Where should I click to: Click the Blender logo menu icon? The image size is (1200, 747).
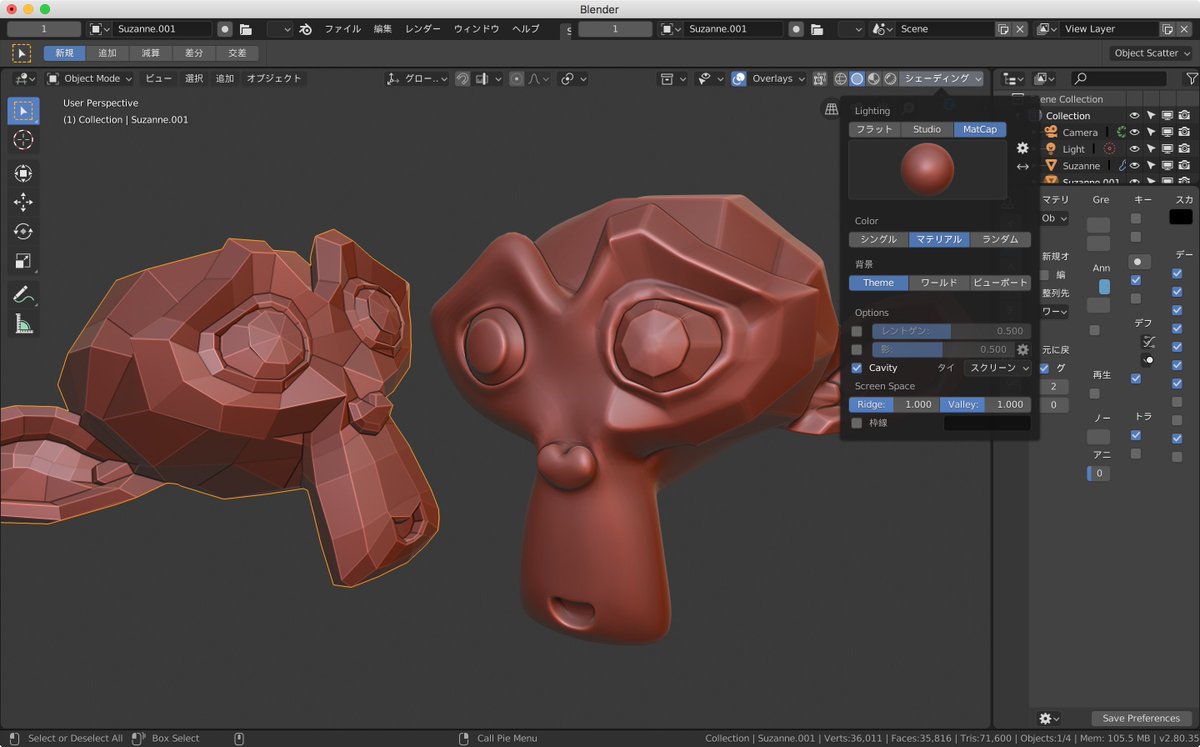coord(305,29)
